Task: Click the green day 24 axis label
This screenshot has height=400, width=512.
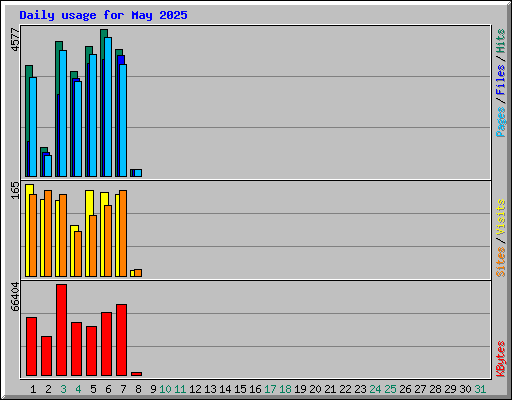Action: coord(375,389)
